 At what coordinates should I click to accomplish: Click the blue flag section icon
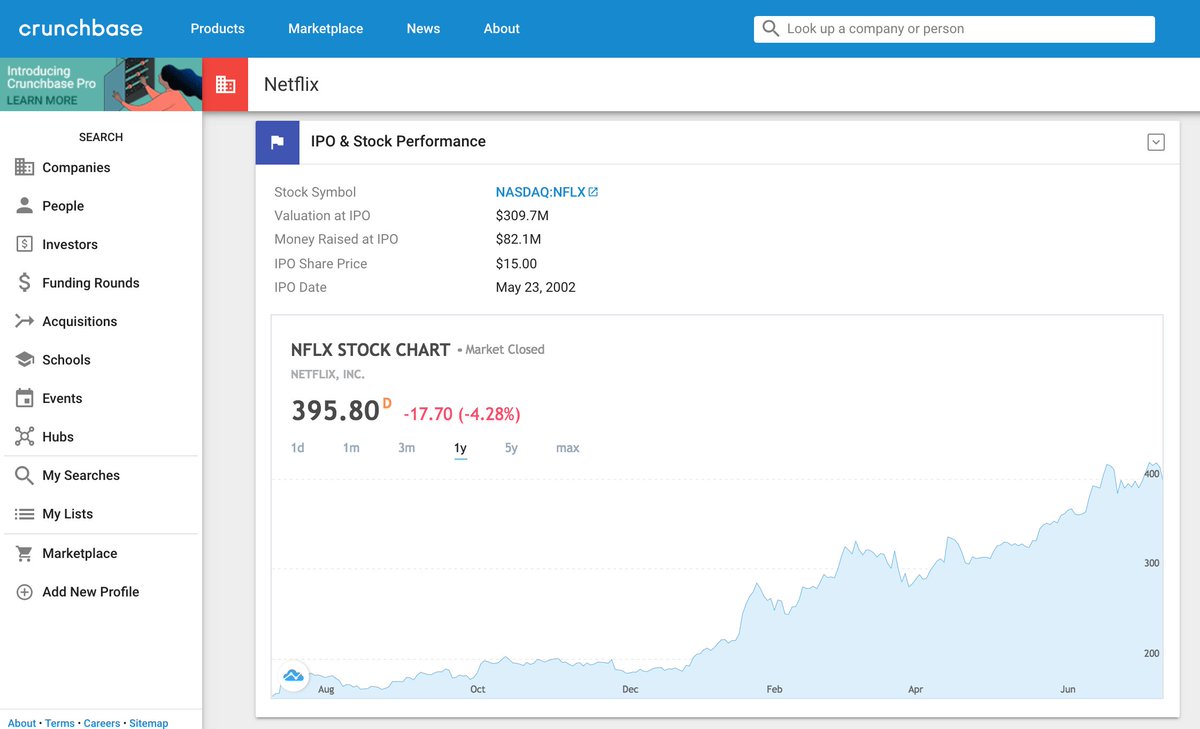(278, 142)
